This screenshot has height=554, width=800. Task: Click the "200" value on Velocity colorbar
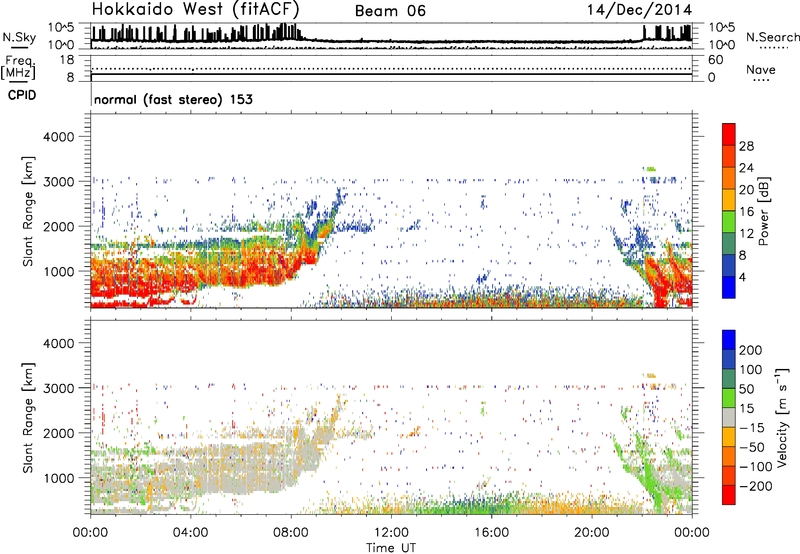coord(751,350)
